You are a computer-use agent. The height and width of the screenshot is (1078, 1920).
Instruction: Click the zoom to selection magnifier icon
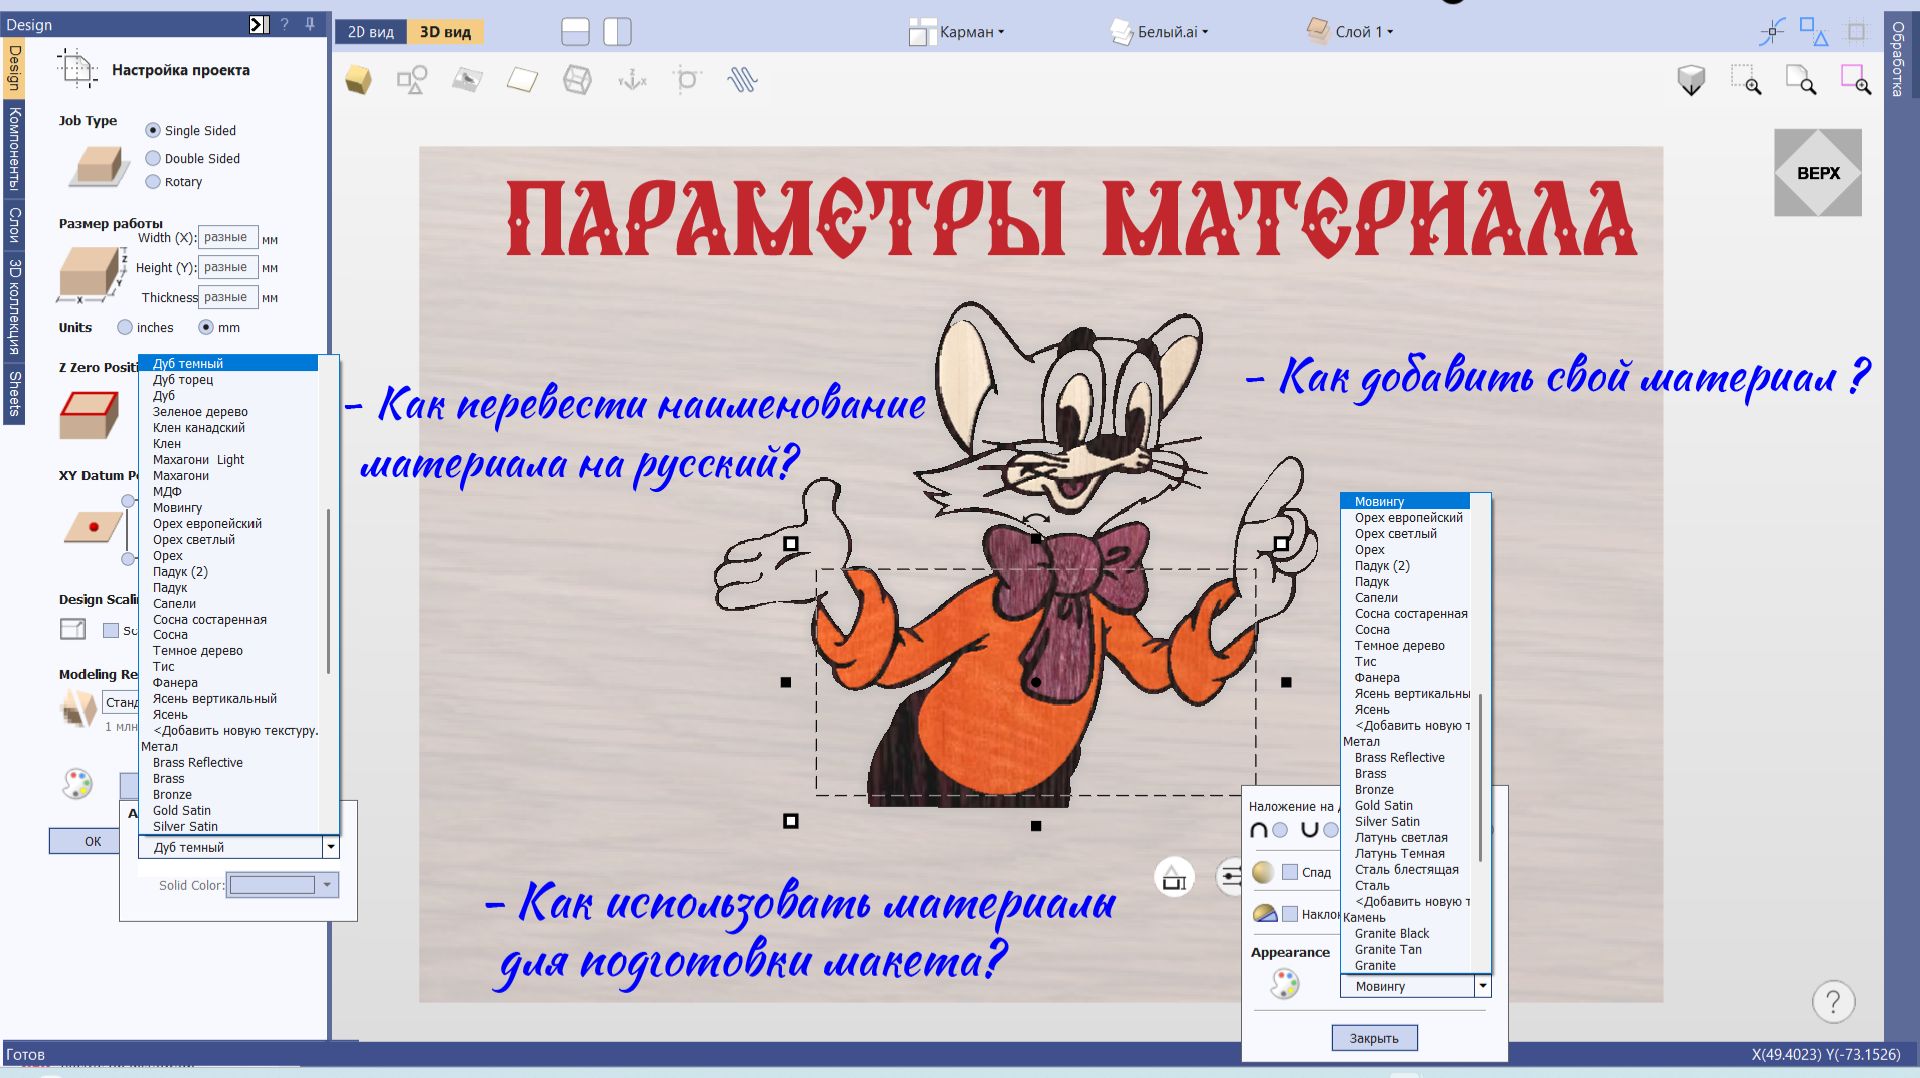1857,80
